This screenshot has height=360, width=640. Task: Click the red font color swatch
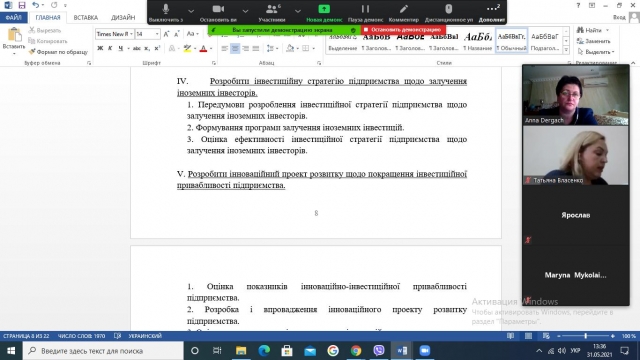click(203, 49)
